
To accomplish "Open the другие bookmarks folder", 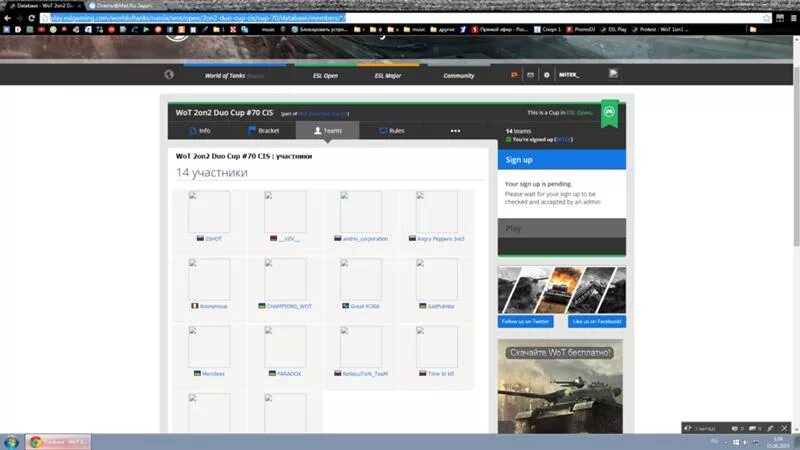I will 442,30.
